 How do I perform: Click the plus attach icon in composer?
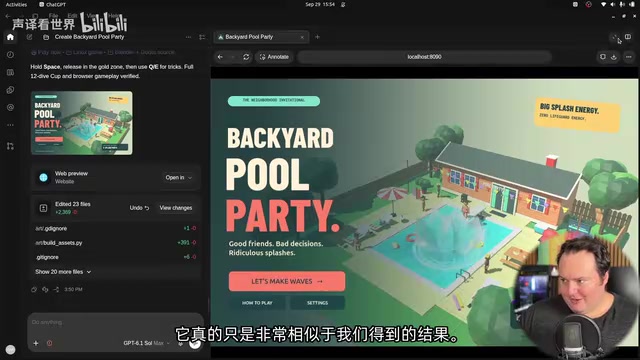36,343
